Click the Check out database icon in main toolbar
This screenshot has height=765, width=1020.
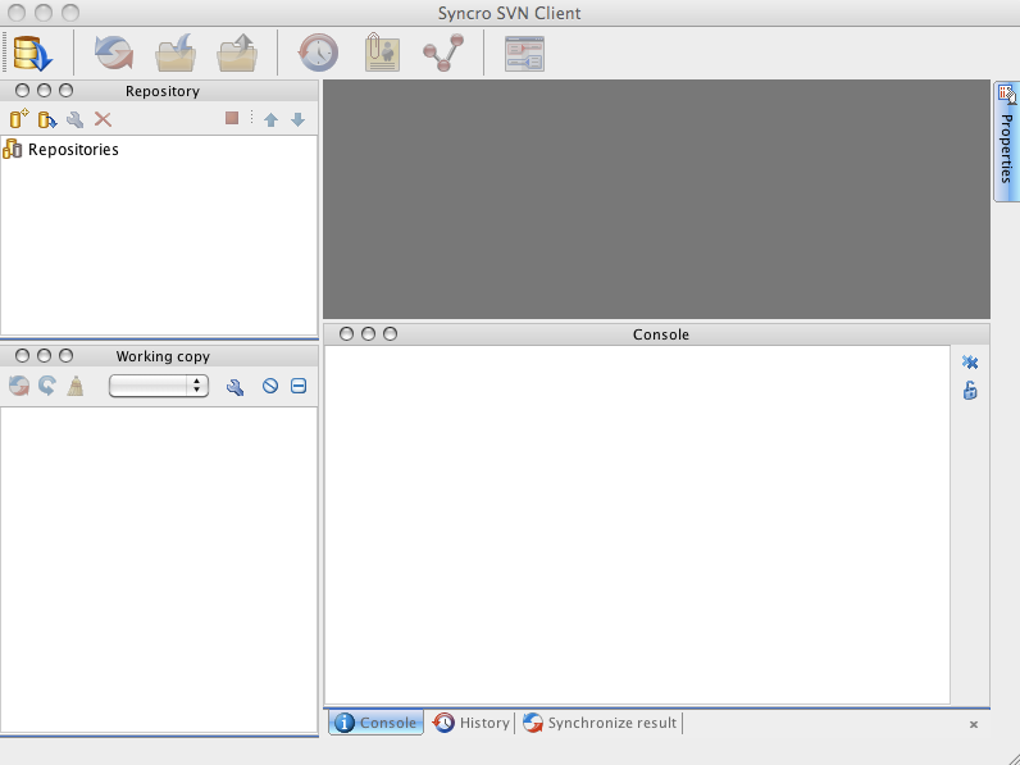pos(33,53)
